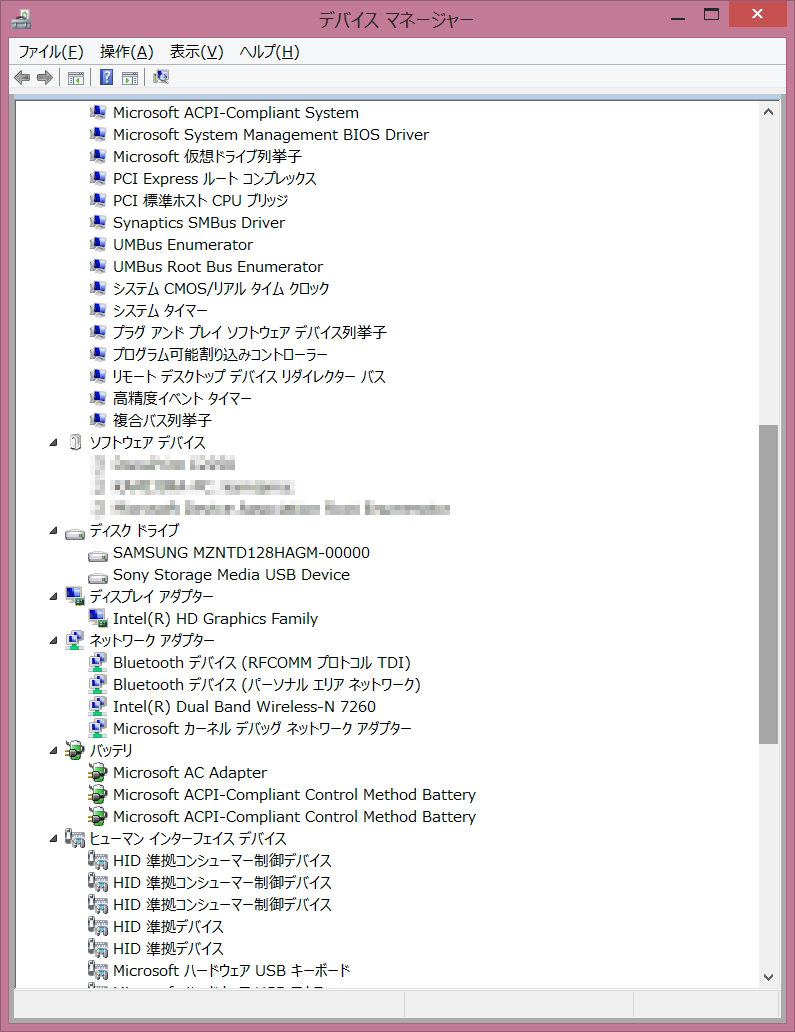Click the icon beside Synaptics SMBus Driver

(x=97, y=222)
